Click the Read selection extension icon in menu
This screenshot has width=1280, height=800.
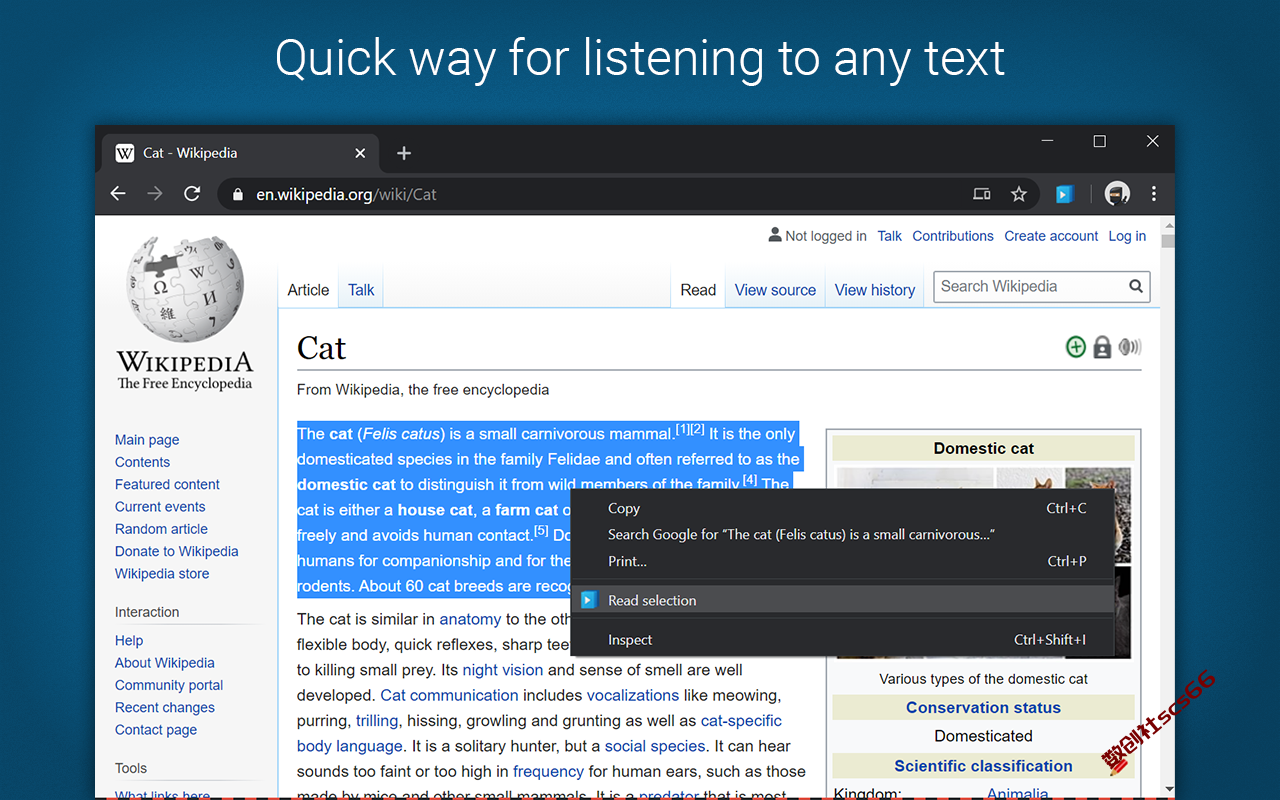click(x=589, y=600)
